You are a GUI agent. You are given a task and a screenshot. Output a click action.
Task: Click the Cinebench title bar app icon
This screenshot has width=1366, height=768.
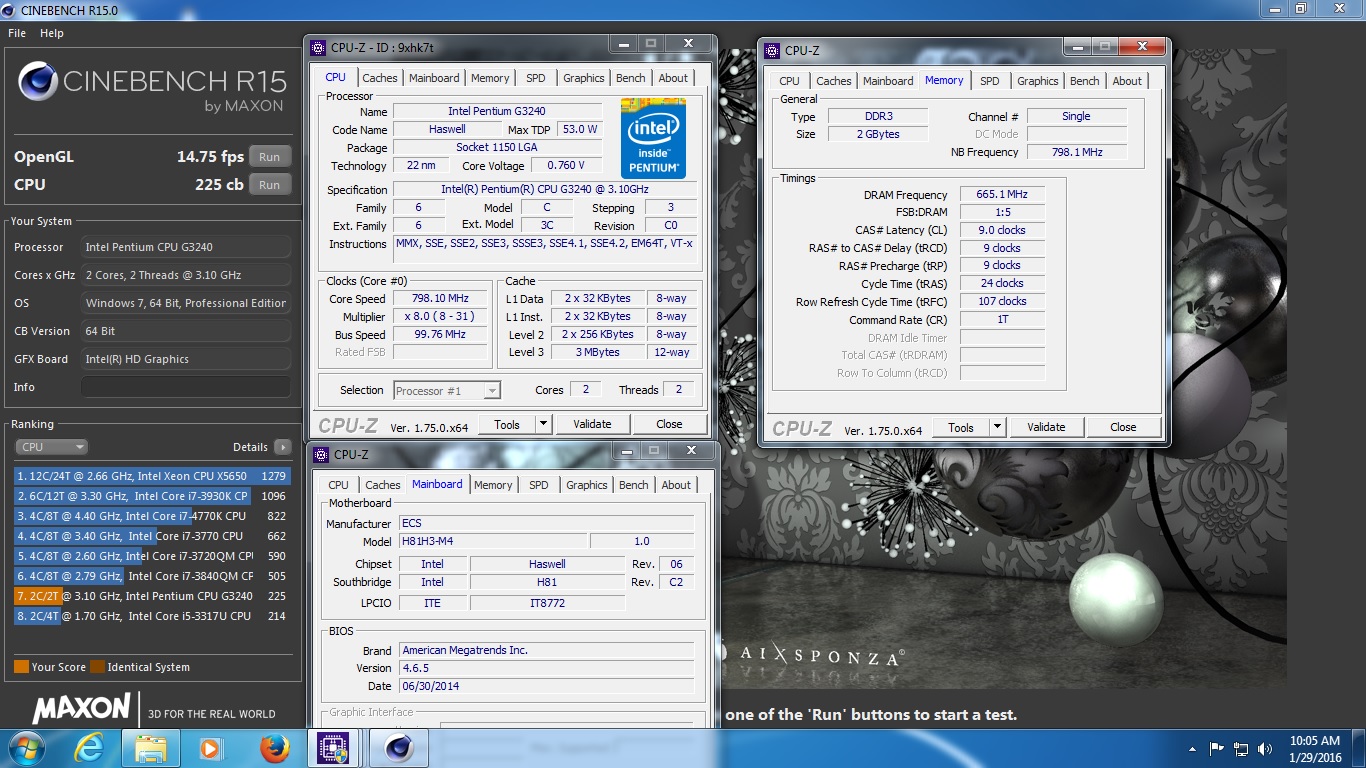tap(9, 10)
